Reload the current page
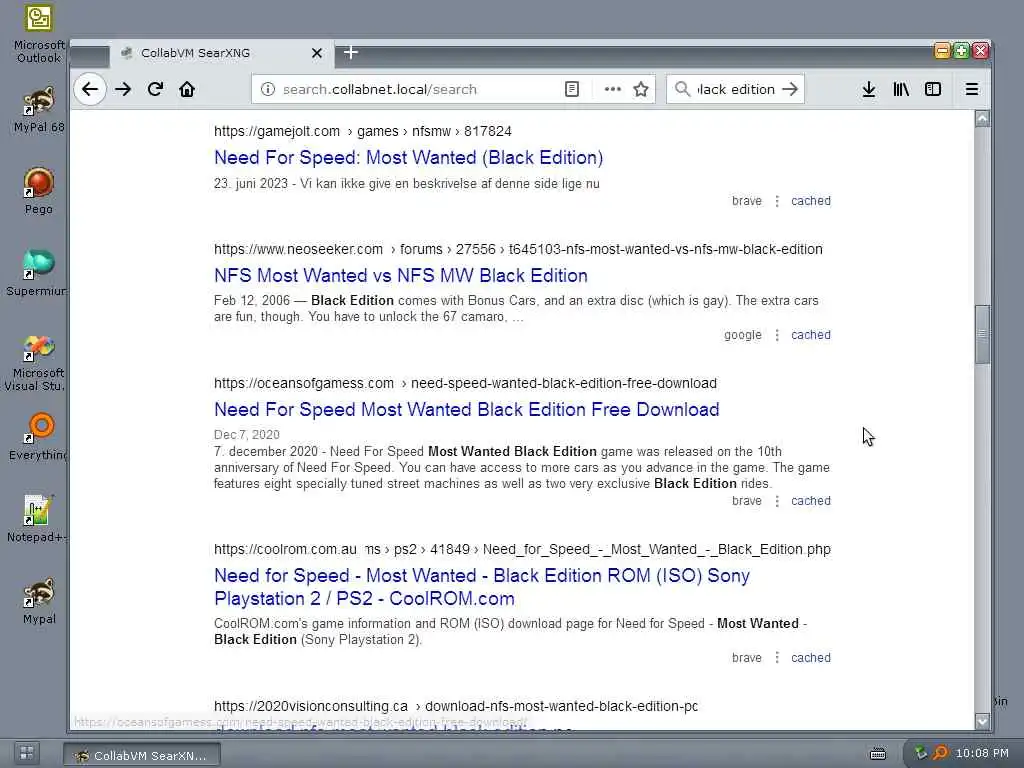 point(155,89)
